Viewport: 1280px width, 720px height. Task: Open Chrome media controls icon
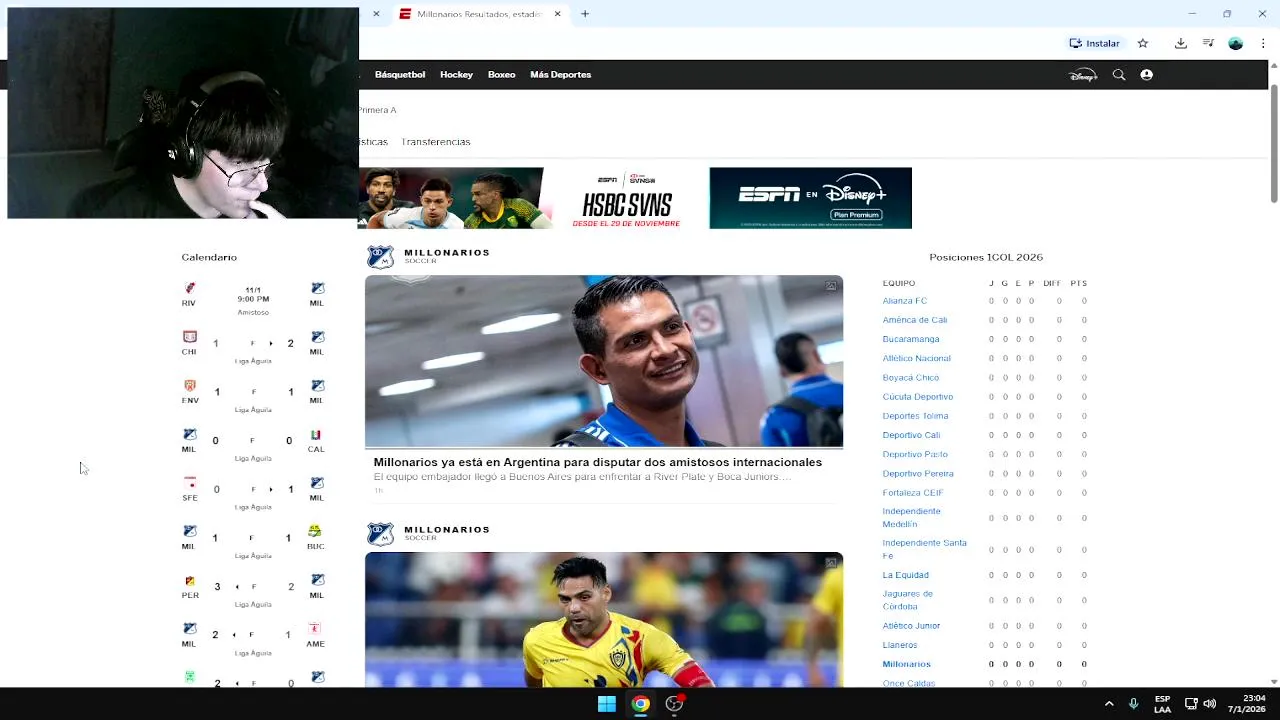click(1208, 43)
